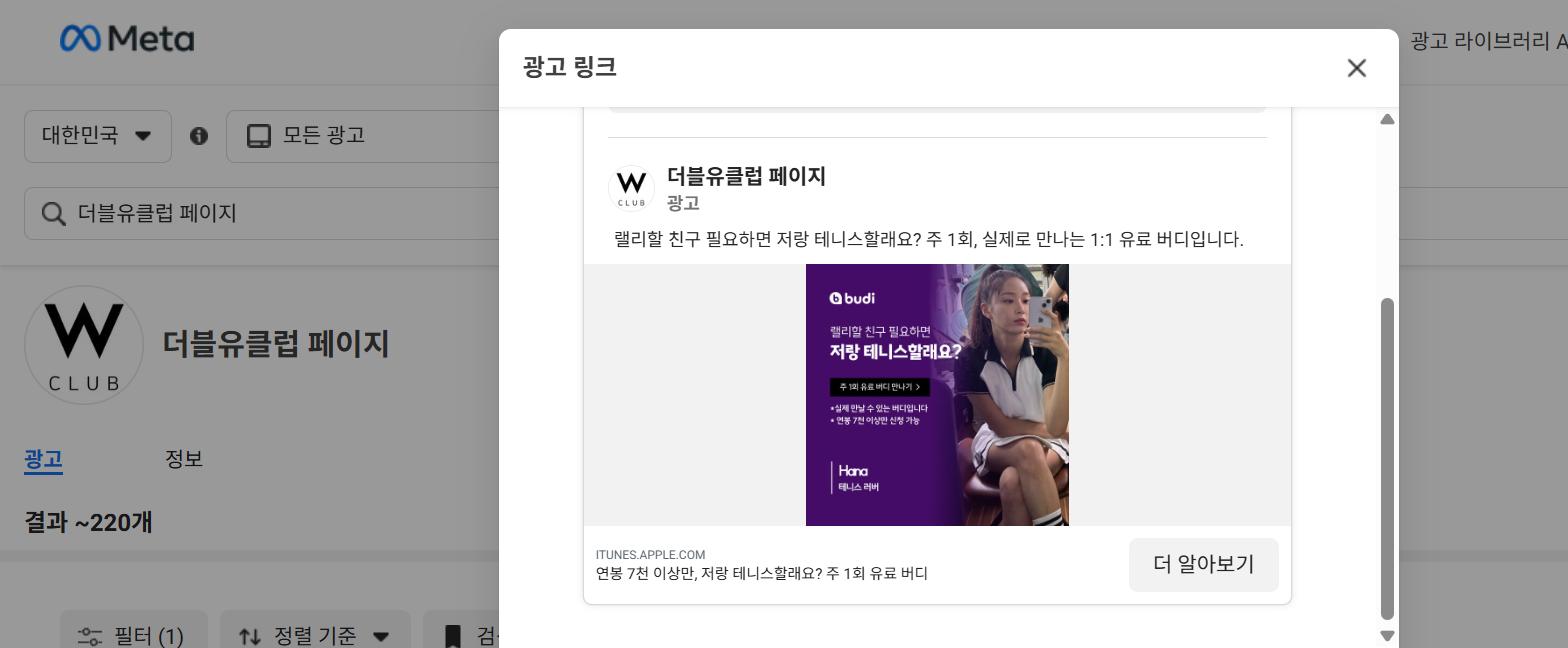Screen dimensions: 1568x648
Task: Click the large W CLUB page logo
Action: 84,345
